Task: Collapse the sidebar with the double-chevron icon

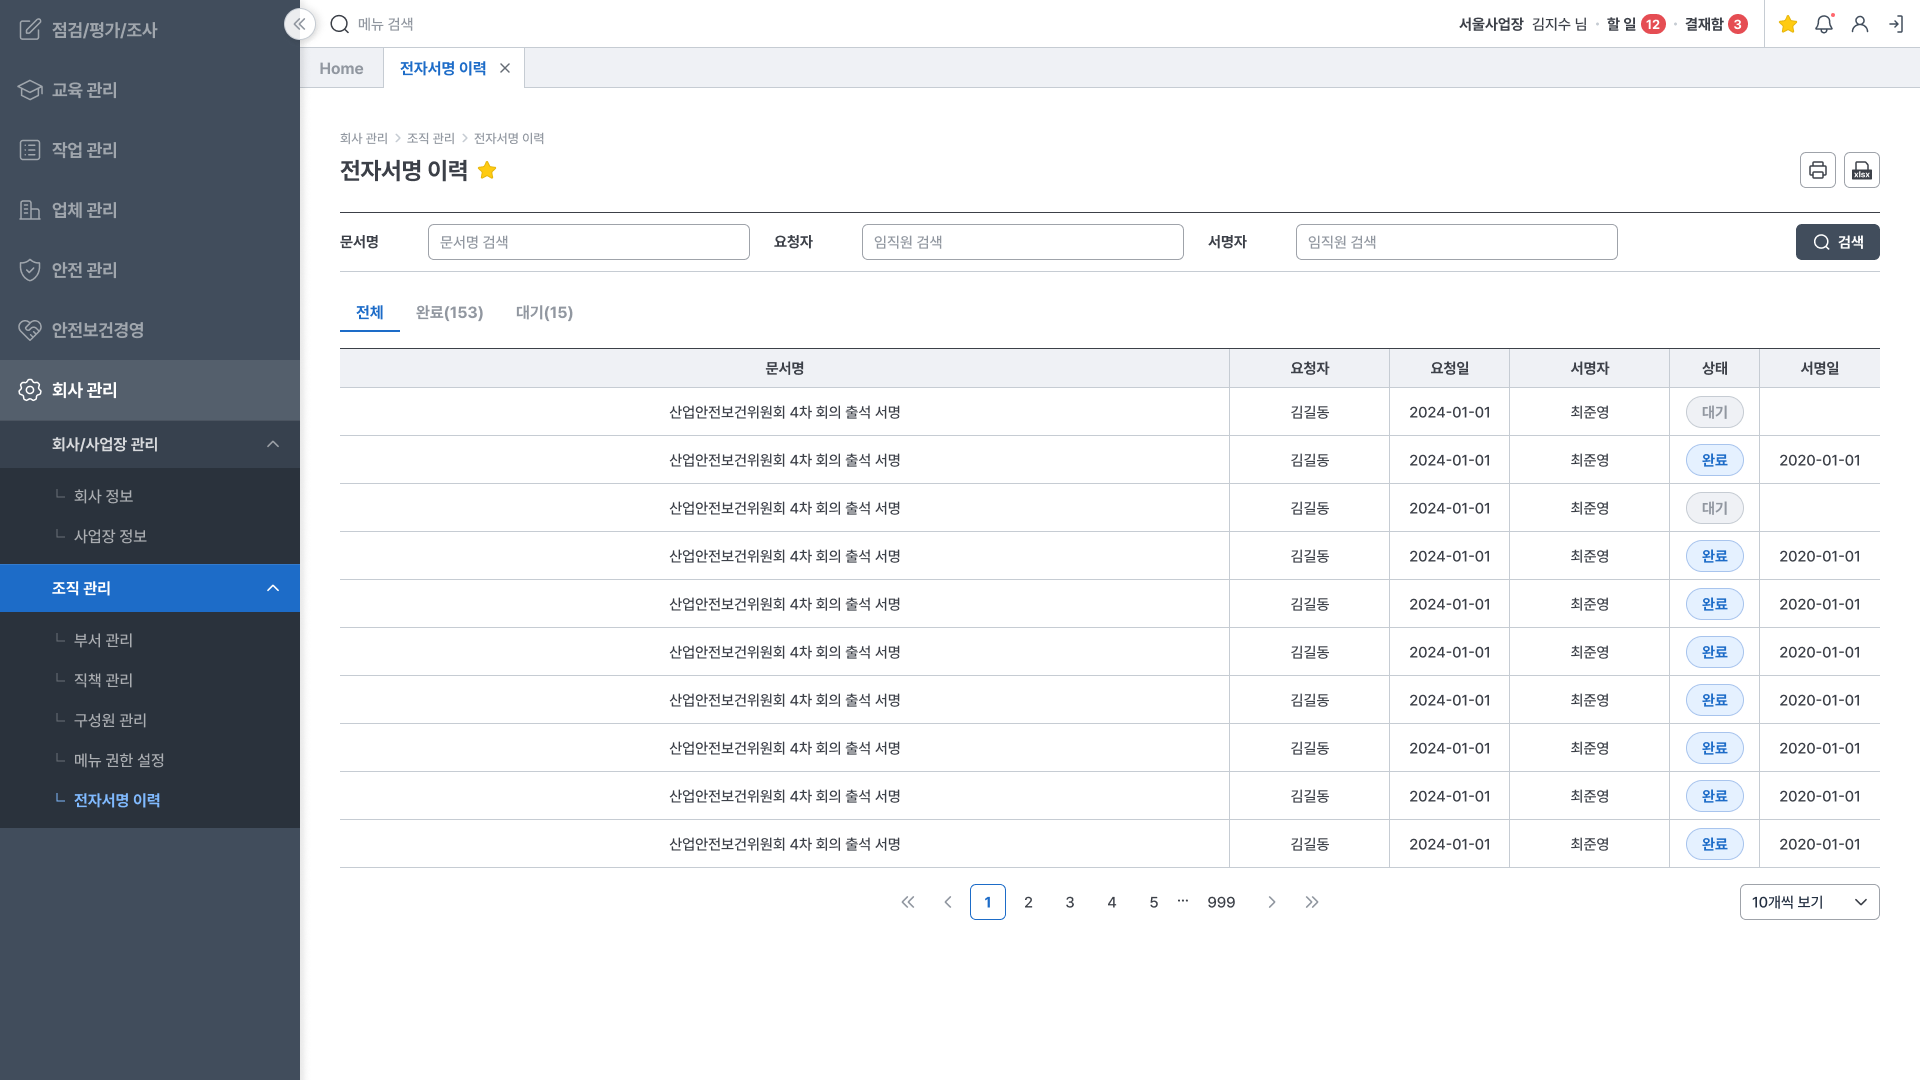Action: (299, 24)
